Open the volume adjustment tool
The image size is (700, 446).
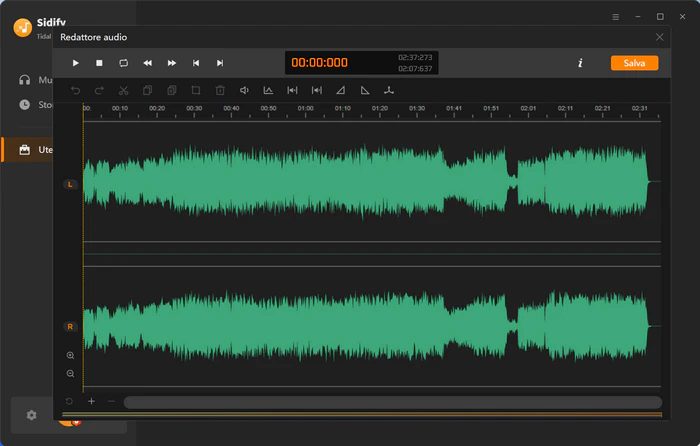(x=244, y=91)
